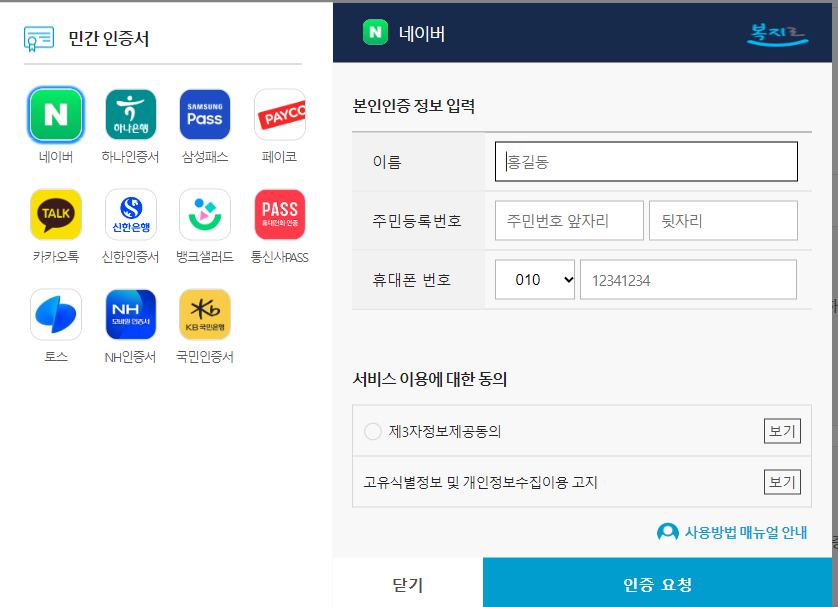Click the name (이름) input field
838x607 pixels.
pos(646,161)
